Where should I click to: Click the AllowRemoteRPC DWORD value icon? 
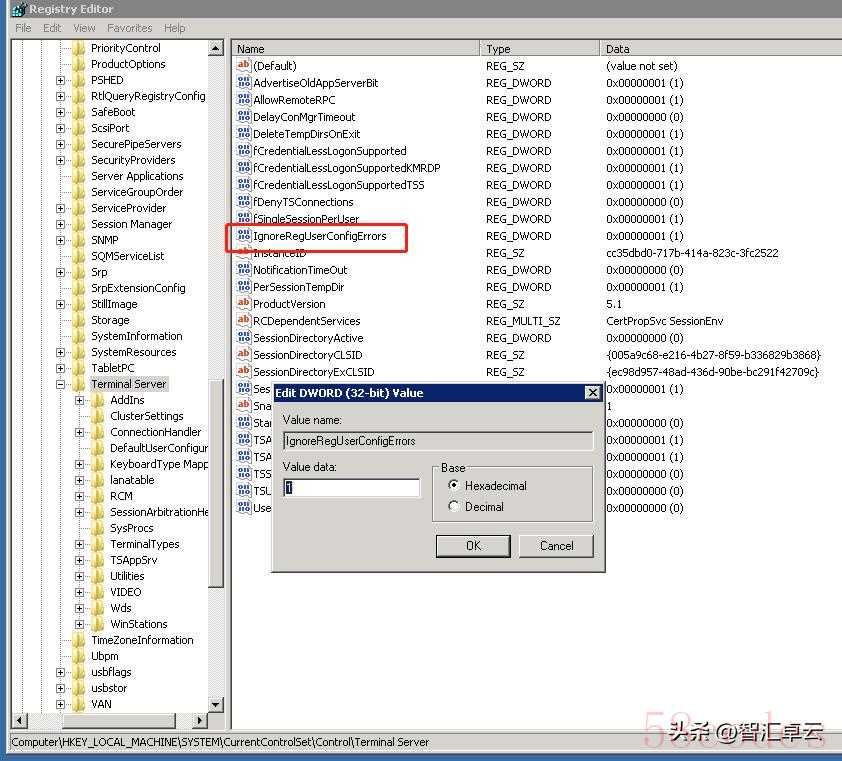(243, 100)
